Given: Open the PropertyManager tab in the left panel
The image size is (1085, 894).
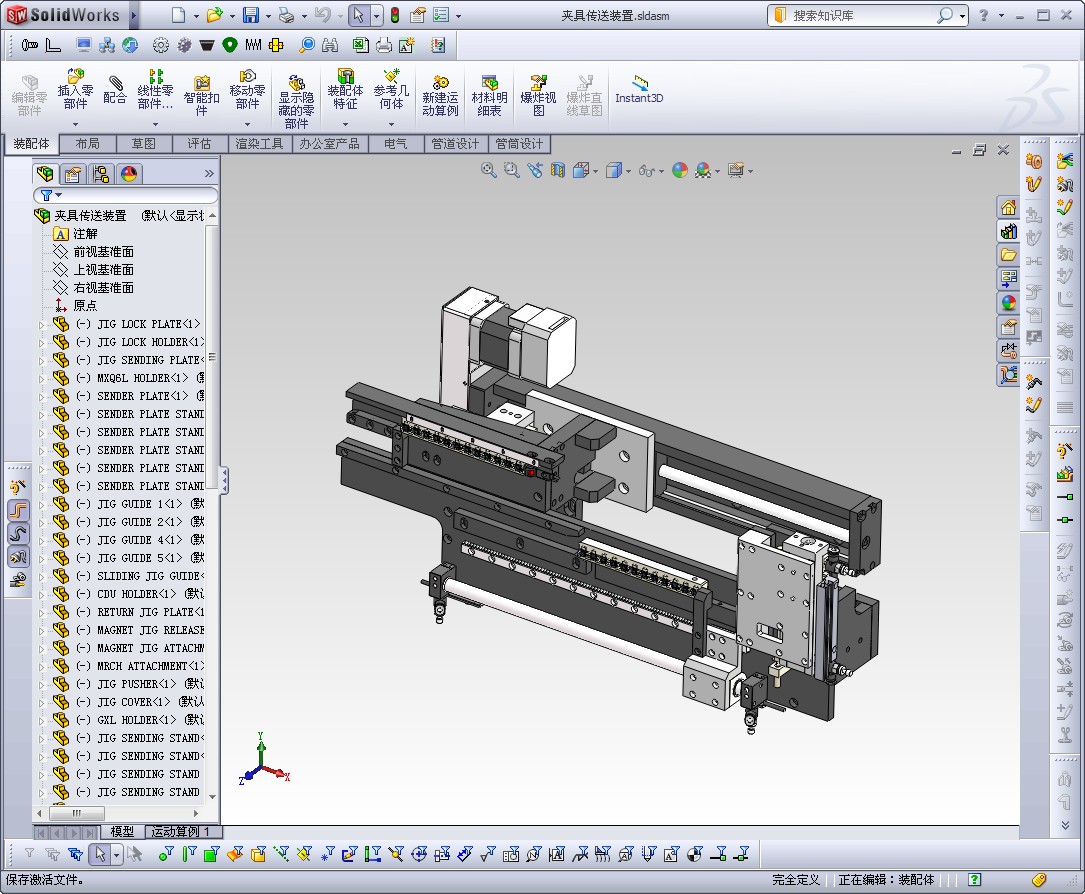Looking at the screenshot, I should tap(73, 174).
